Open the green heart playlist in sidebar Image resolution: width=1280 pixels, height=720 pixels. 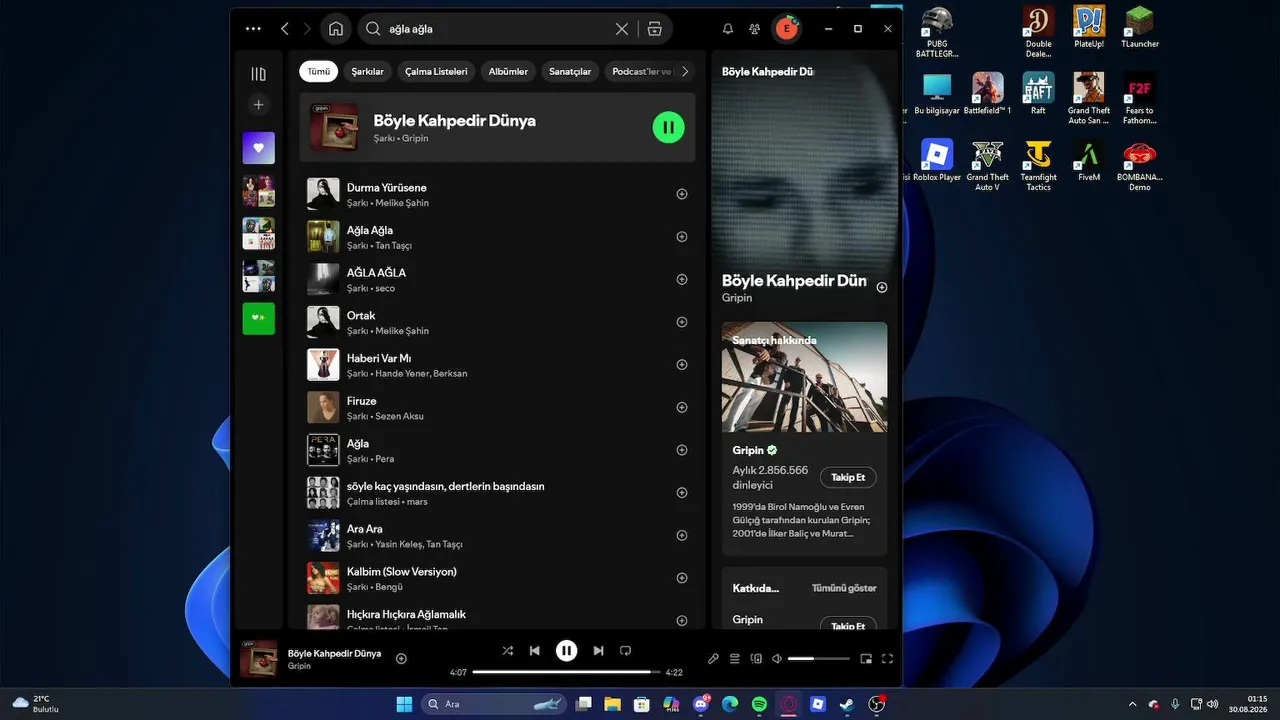[x=258, y=318]
